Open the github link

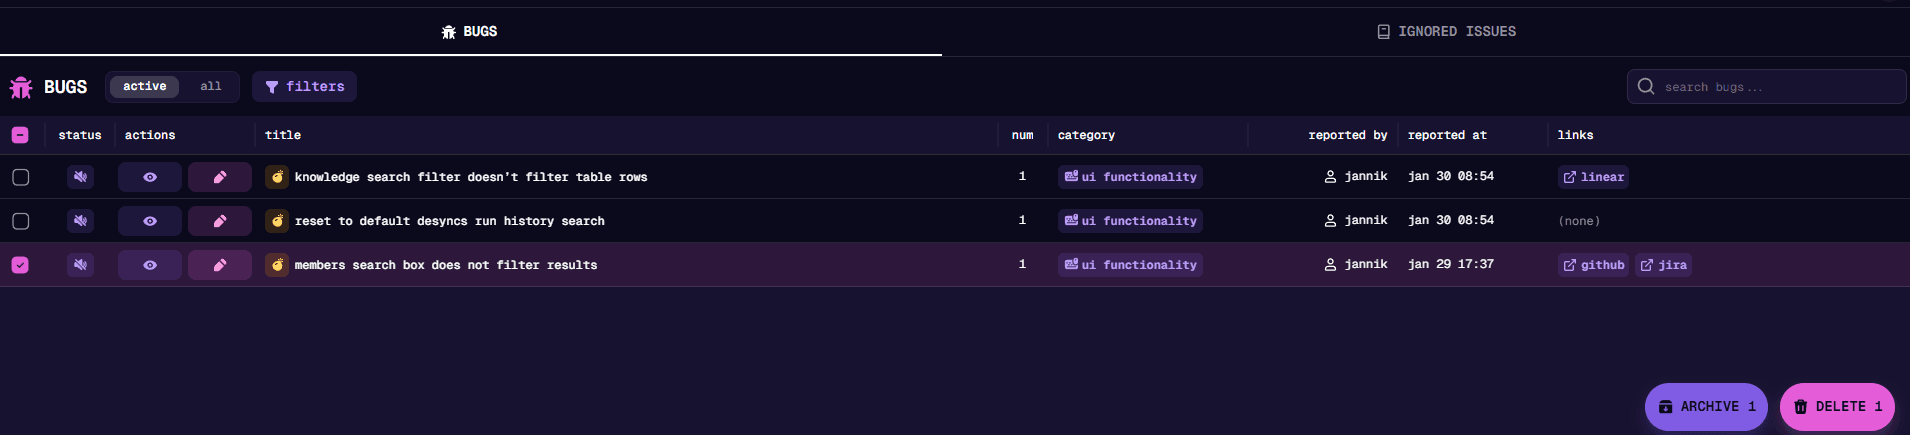pyautogui.click(x=1593, y=265)
